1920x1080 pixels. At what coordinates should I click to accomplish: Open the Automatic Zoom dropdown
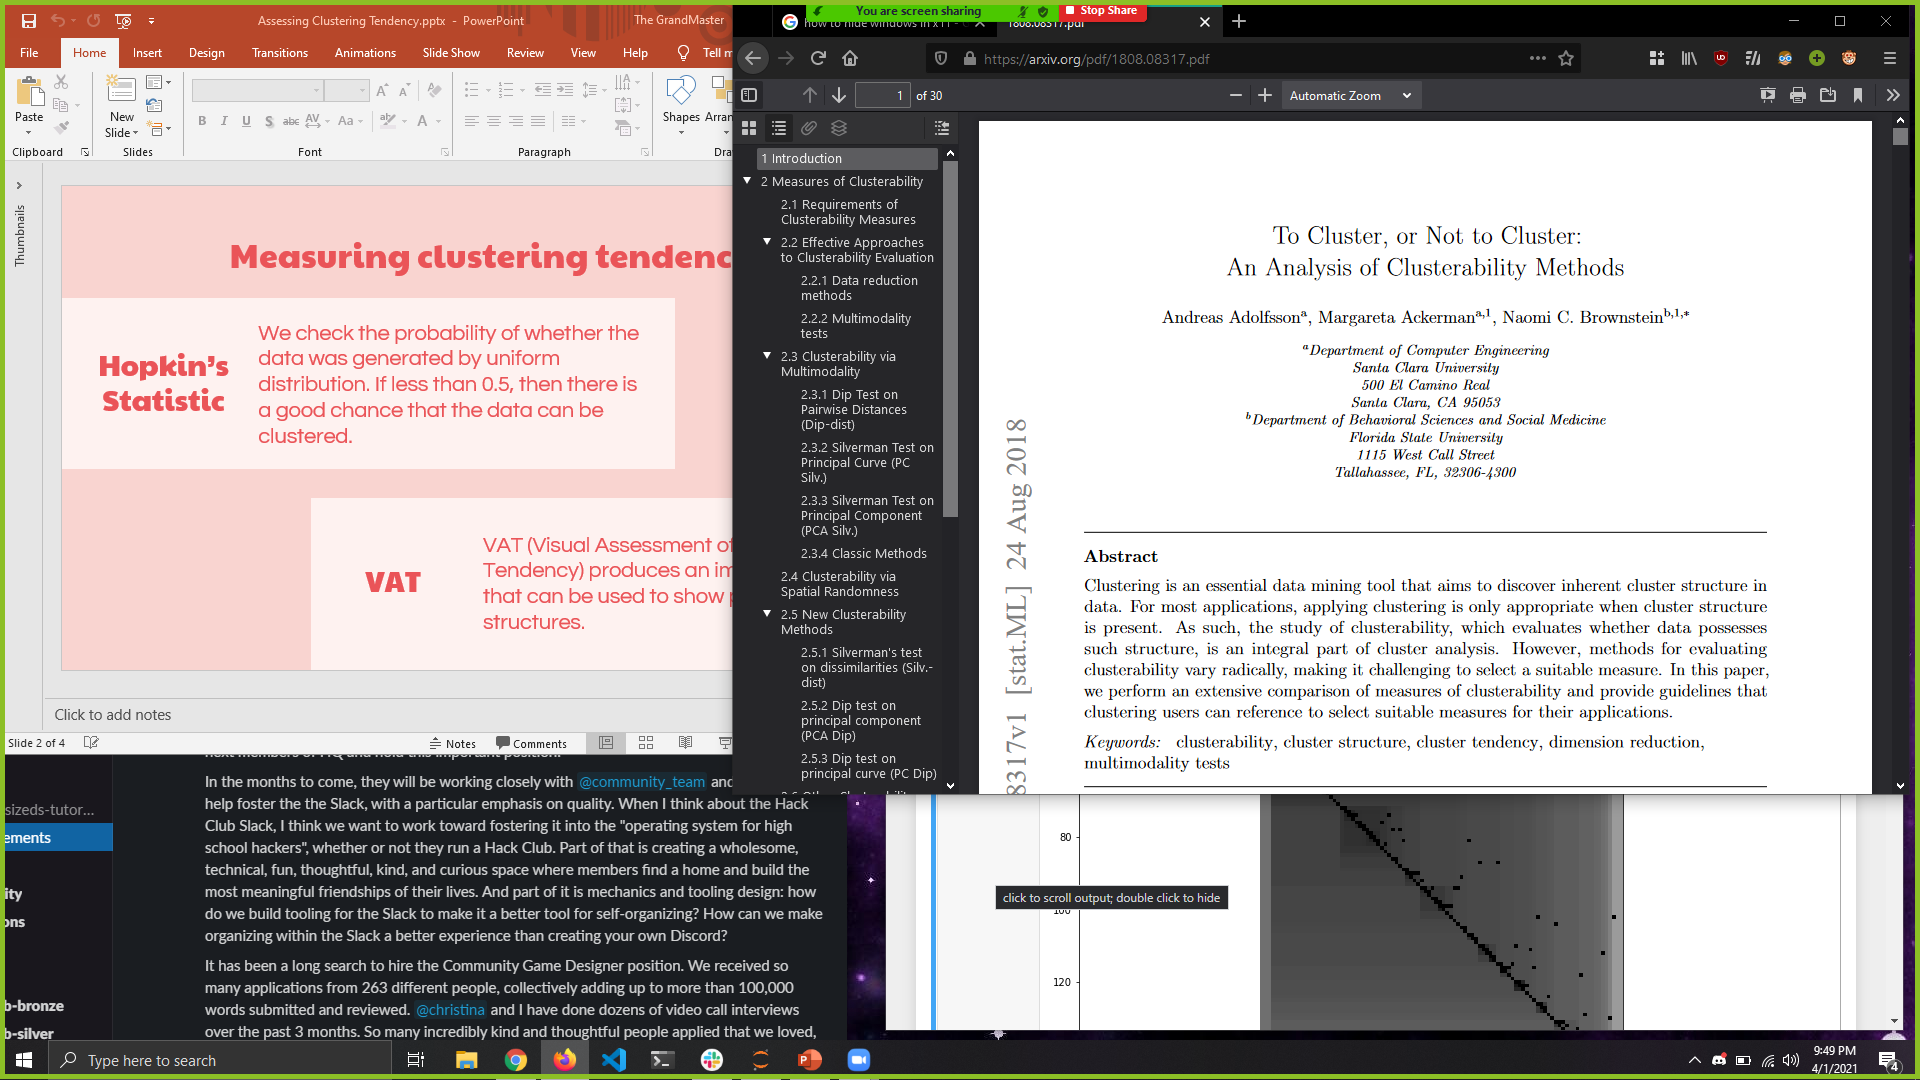[x=1350, y=95]
